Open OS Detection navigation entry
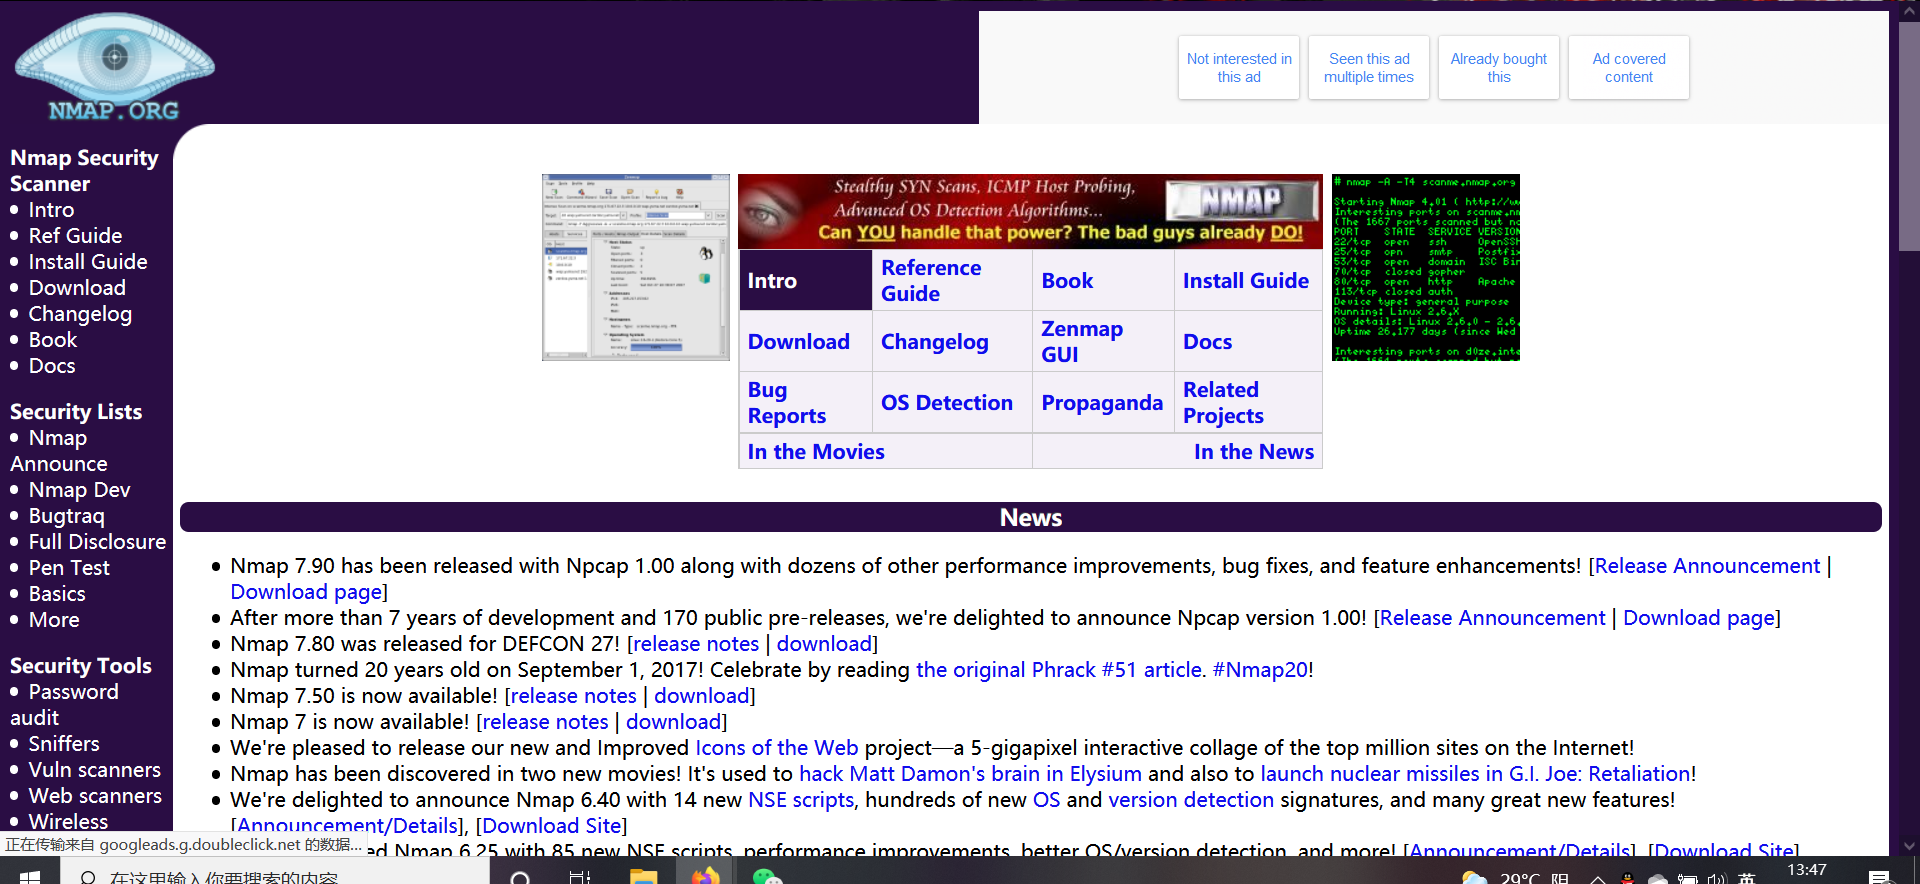1920x884 pixels. tap(947, 403)
